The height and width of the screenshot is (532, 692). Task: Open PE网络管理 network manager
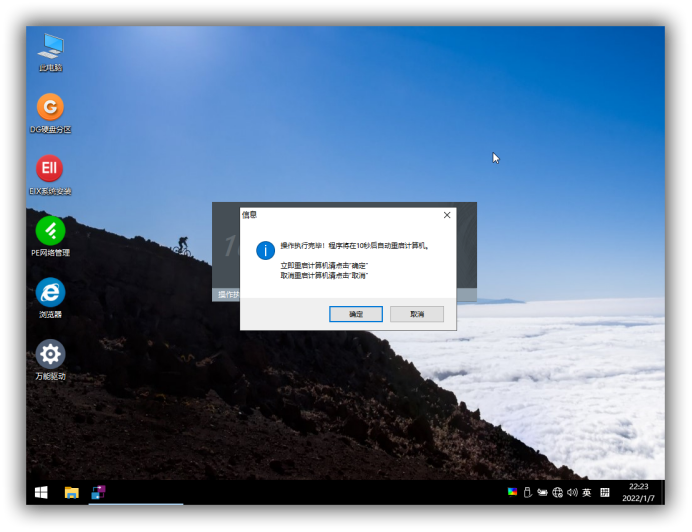click(50, 231)
